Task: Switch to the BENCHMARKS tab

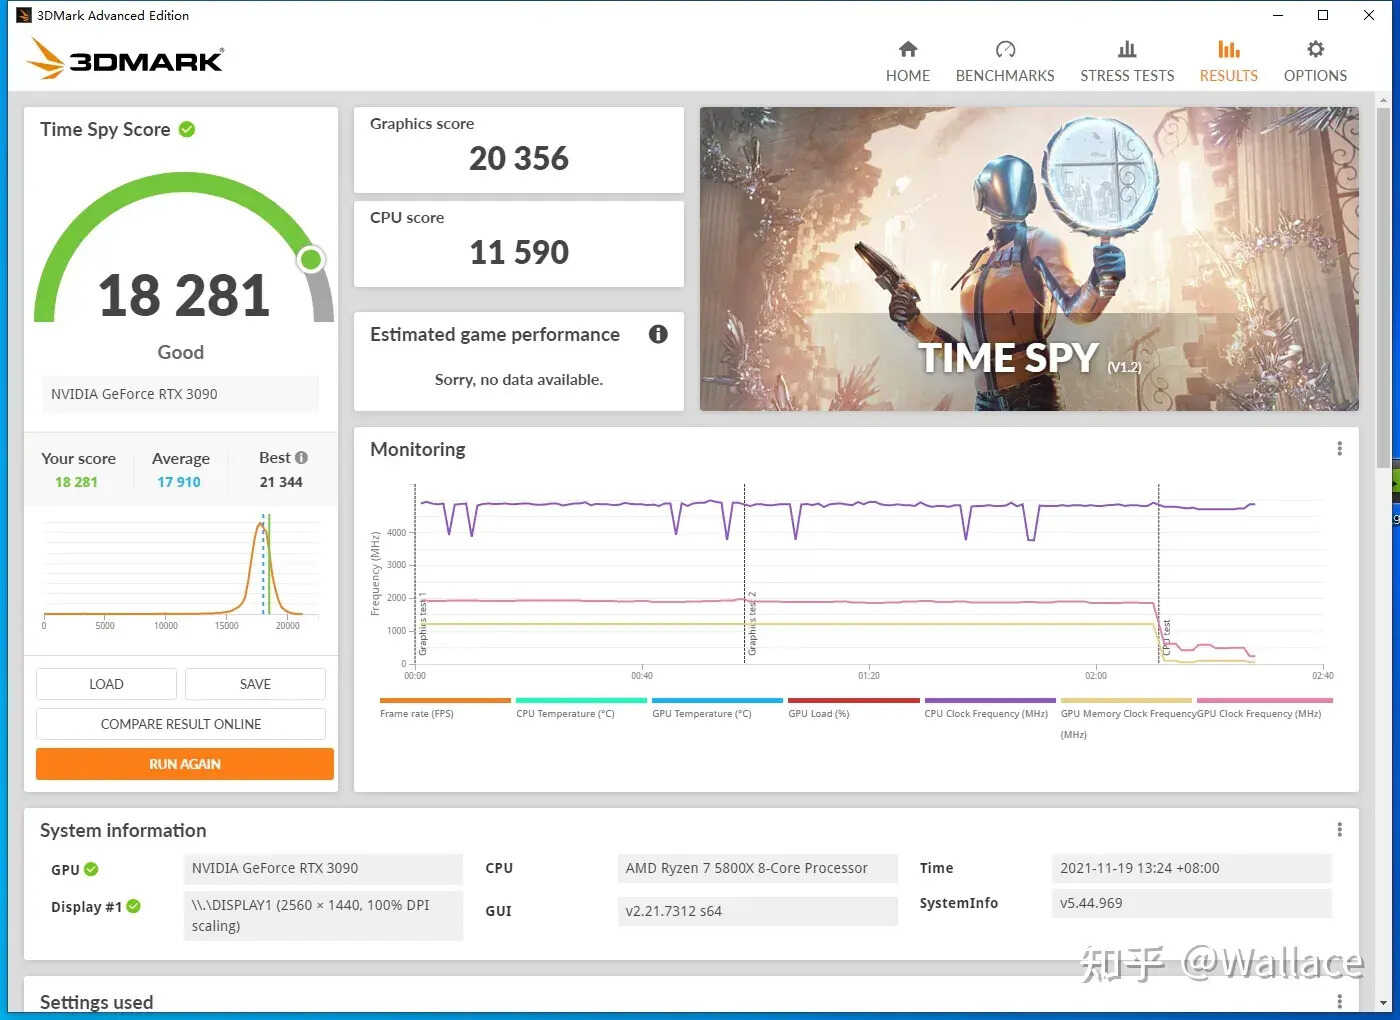Action: coord(1005,62)
